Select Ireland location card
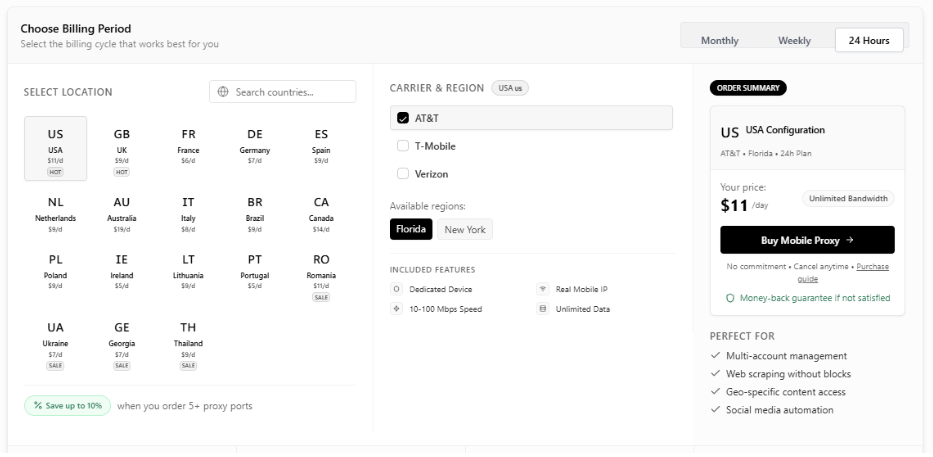 [x=121, y=274]
